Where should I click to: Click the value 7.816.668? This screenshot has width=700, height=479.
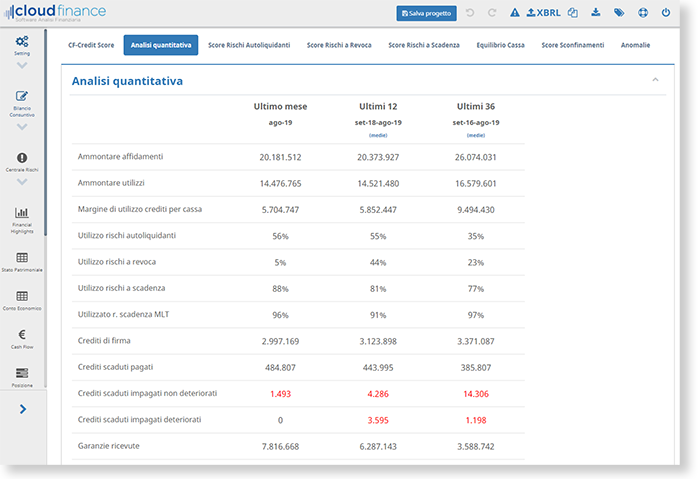click(x=280, y=447)
